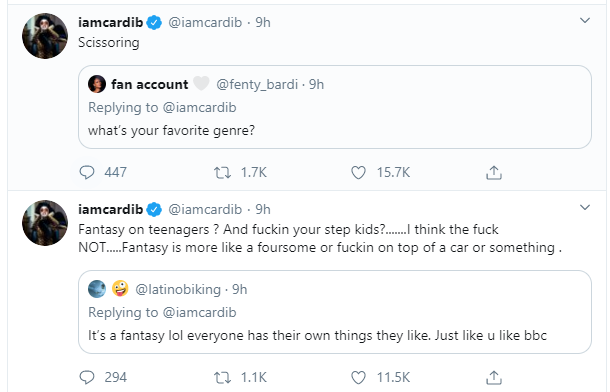Image resolution: width=610 pixels, height=392 pixels.
Task: Retweet the Scissoring tweet
Action: (x=223, y=172)
